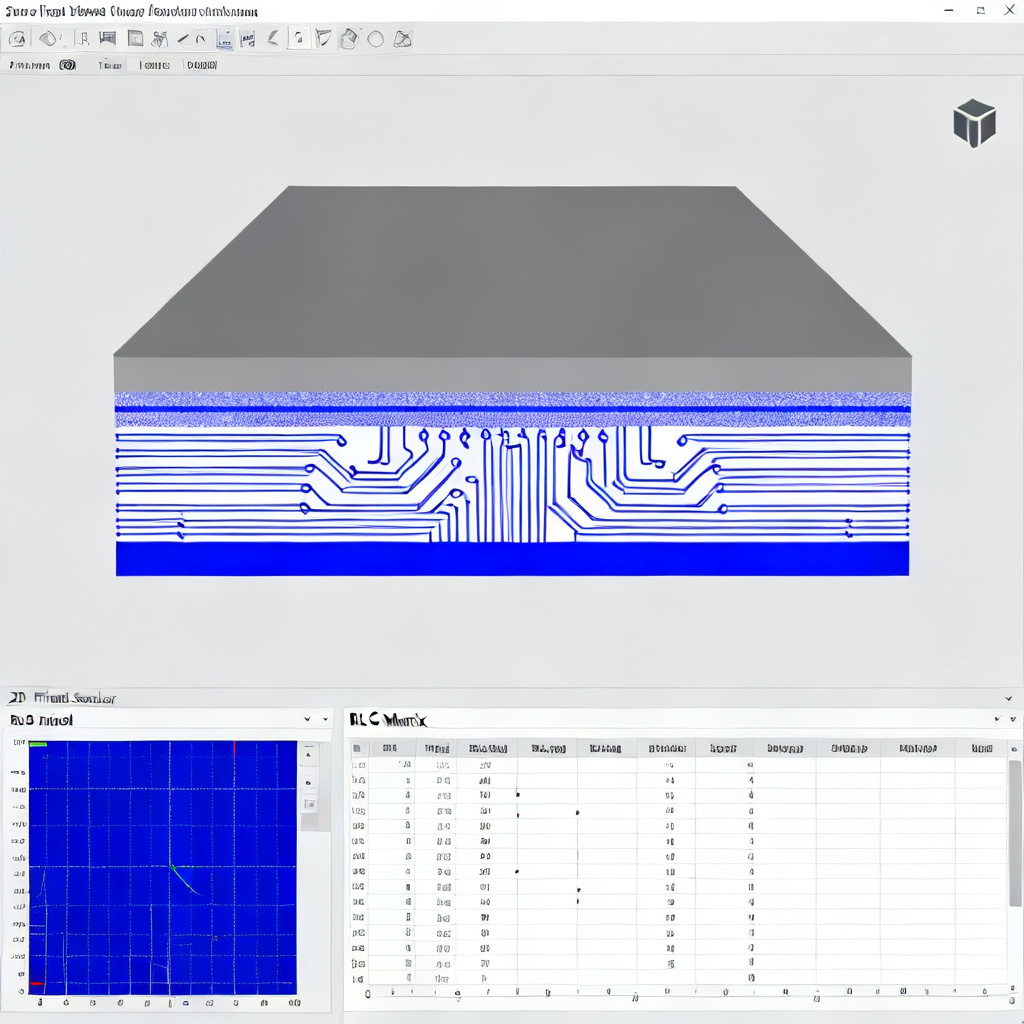Viewport: 1024px width, 1024px height.
Task: Open the last dropdown arrow in RLC Matrix header
Action: tap(1013, 719)
